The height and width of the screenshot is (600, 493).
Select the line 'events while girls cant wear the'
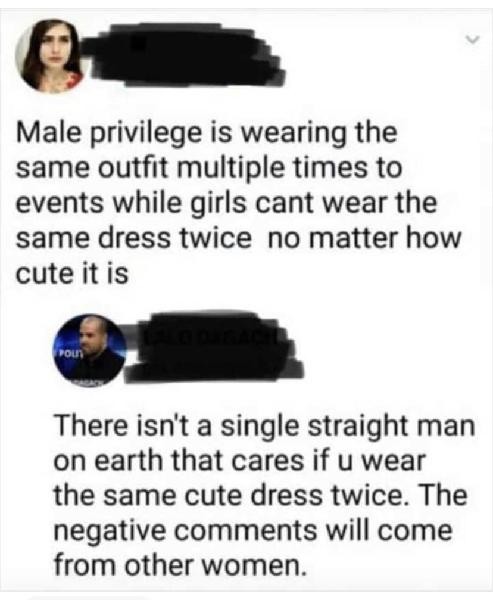[226, 204]
